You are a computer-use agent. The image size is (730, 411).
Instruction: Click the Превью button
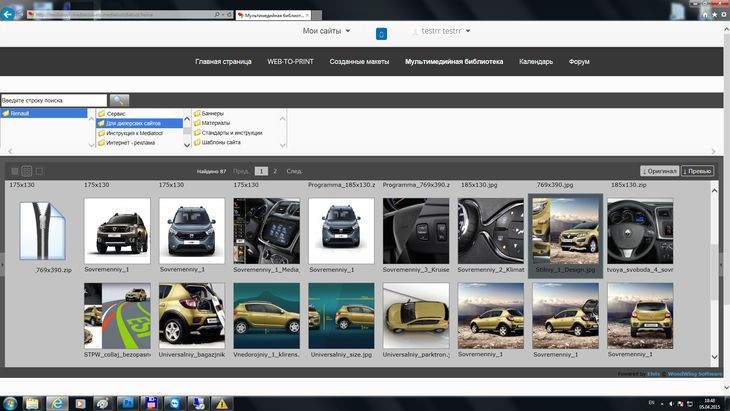(698, 171)
